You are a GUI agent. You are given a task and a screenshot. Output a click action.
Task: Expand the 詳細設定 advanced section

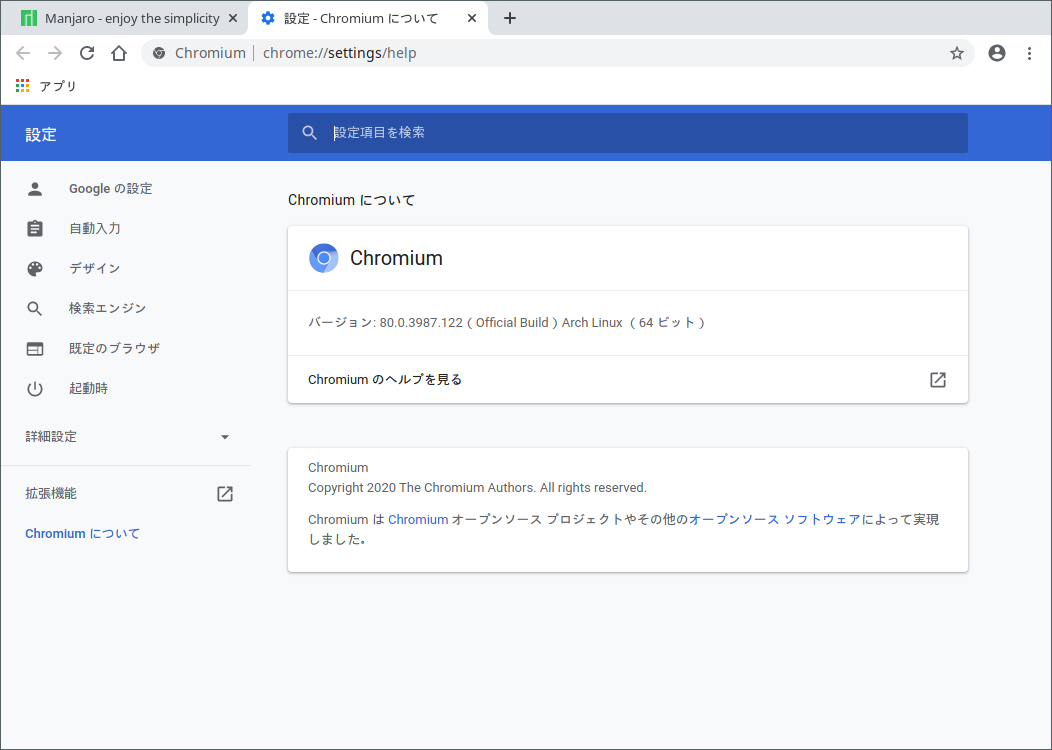coord(126,437)
